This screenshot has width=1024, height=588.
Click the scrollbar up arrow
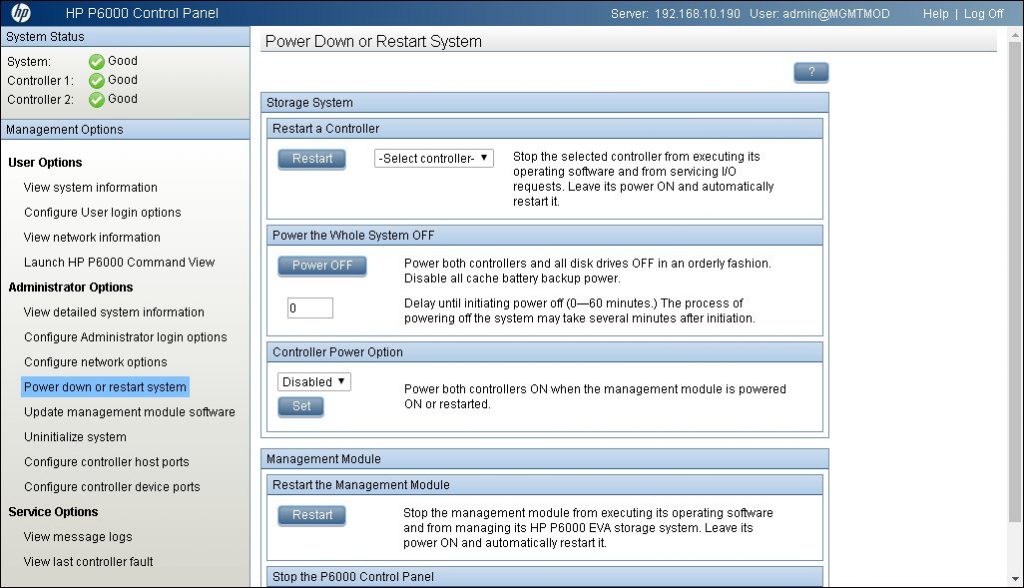pos(1016,35)
